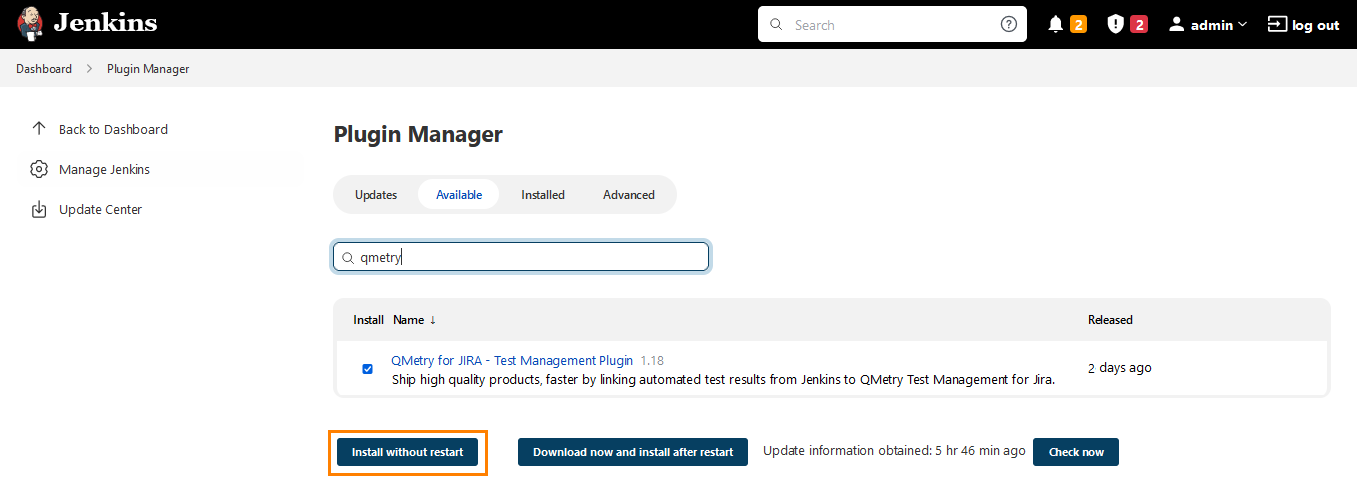Click Download now and install after restart
Image resolution: width=1357 pixels, height=486 pixels.
(x=633, y=452)
